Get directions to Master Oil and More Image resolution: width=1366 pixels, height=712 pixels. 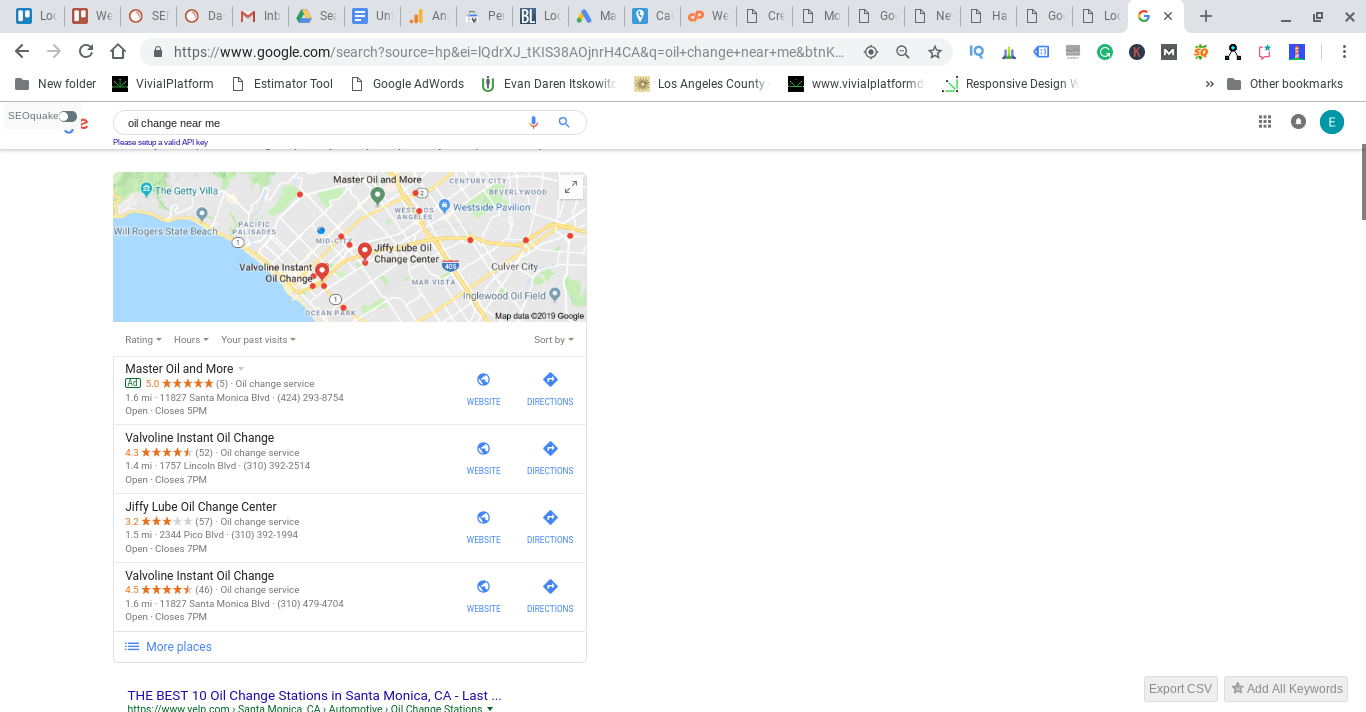pyautogui.click(x=550, y=389)
